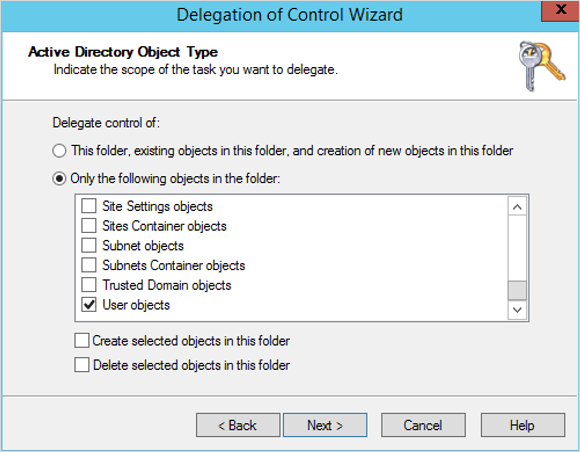This screenshot has width=580, height=452.
Task: Click the scrollbar track above the thumb
Action: tap(517, 249)
